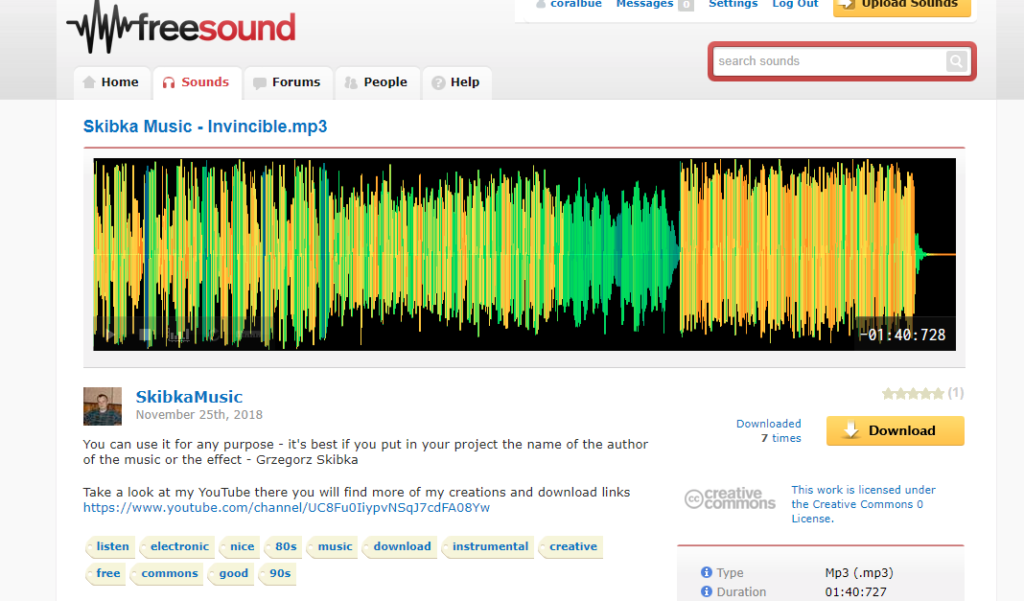Image resolution: width=1024 pixels, height=601 pixels.
Task: Click the '01:40:727' duration value
Action: 856,592
